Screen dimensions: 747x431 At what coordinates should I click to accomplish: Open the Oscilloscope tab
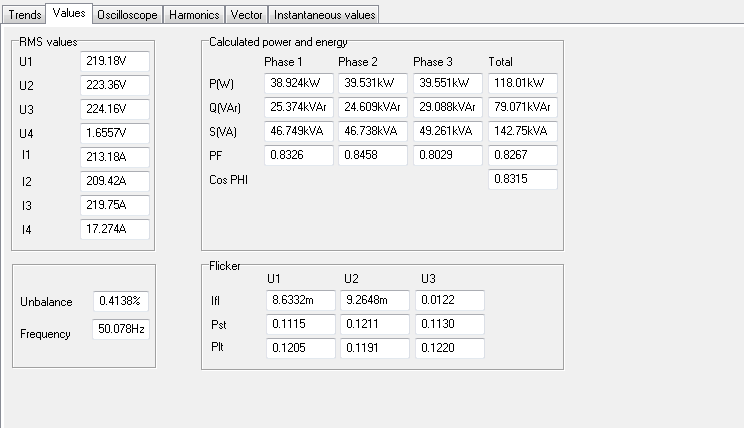[x=127, y=15]
